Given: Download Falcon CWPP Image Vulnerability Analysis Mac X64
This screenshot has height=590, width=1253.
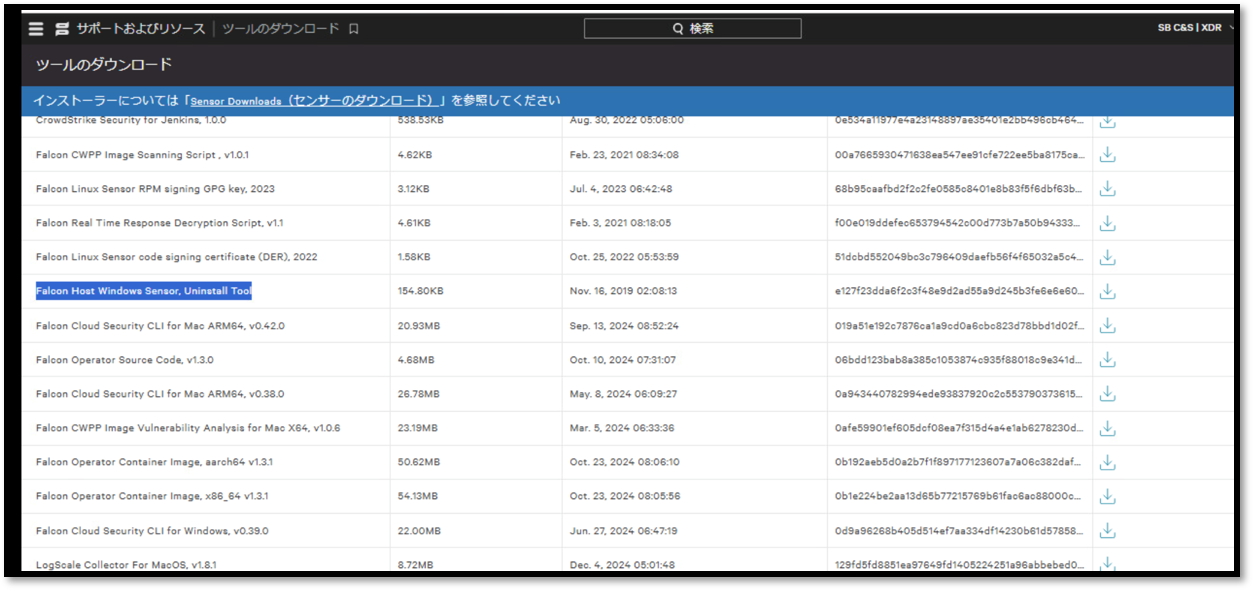Looking at the screenshot, I should tap(1107, 428).
